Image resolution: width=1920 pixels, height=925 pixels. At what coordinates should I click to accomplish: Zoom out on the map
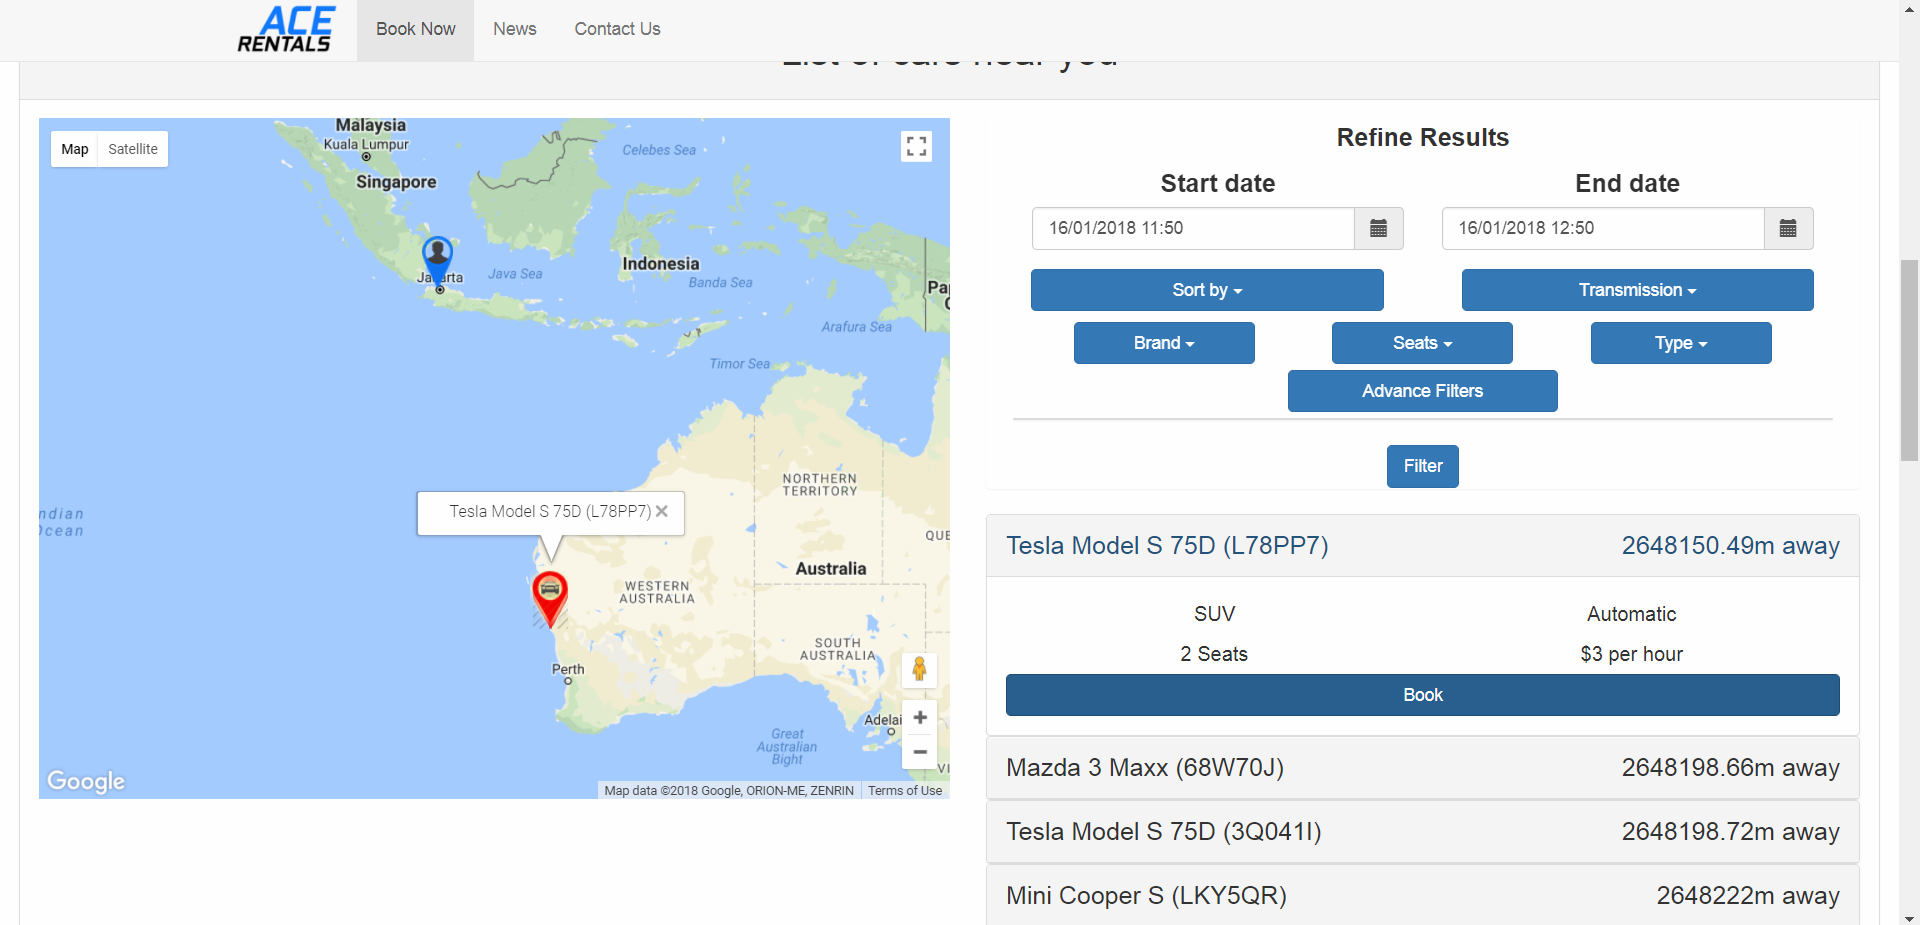click(920, 752)
